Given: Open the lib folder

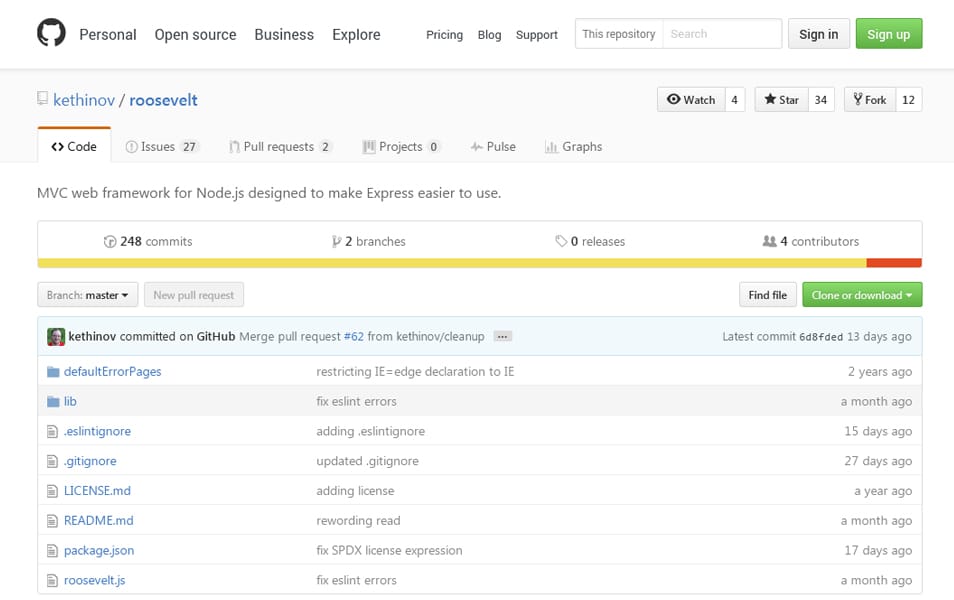Looking at the screenshot, I should [x=70, y=402].
